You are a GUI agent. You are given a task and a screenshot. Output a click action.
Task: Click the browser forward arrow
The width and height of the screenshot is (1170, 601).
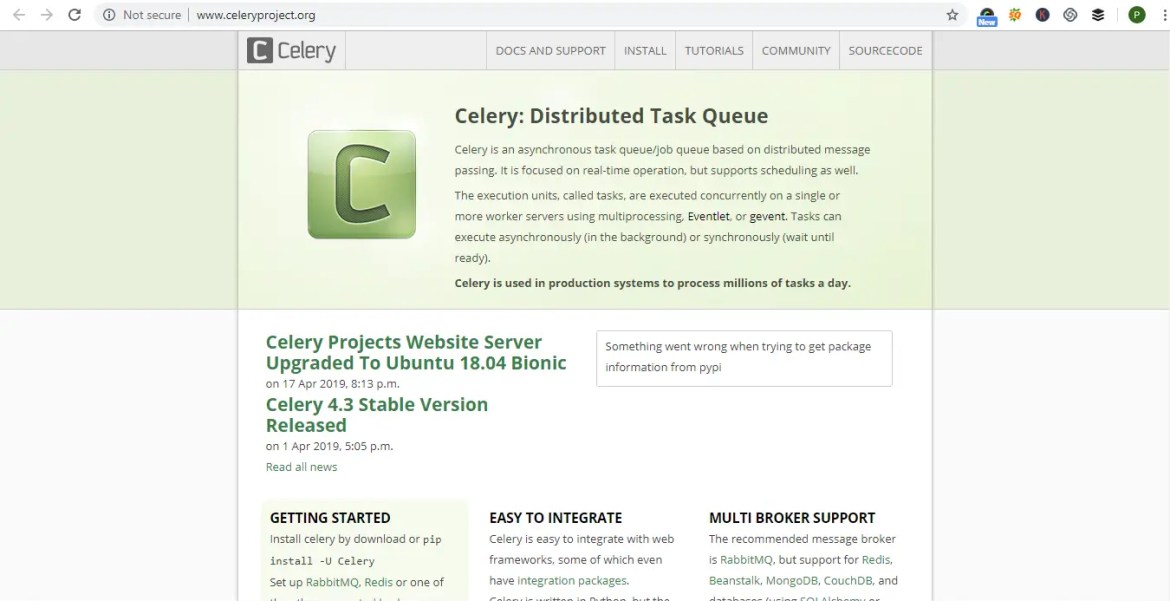(46, 15)
